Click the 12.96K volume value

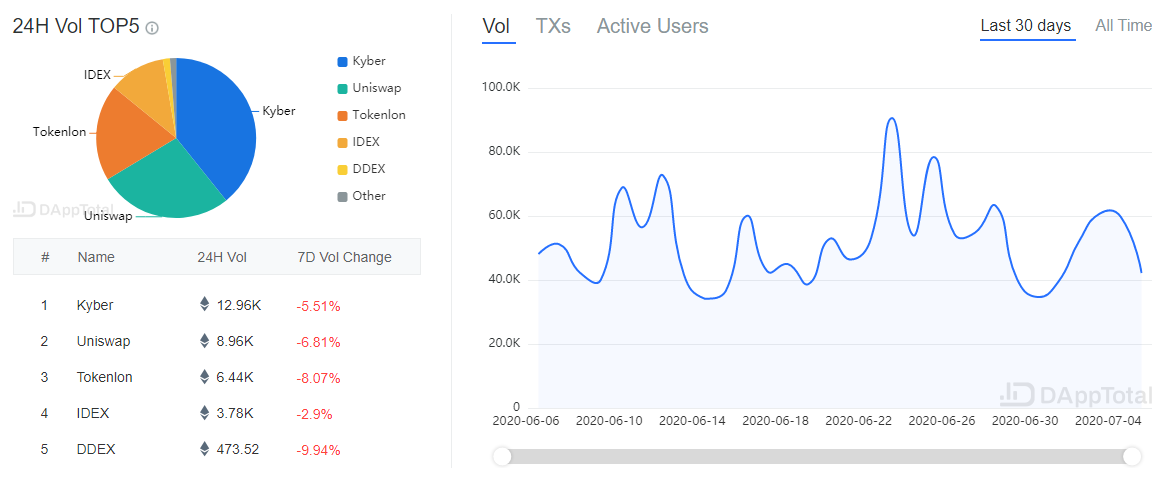237,305
